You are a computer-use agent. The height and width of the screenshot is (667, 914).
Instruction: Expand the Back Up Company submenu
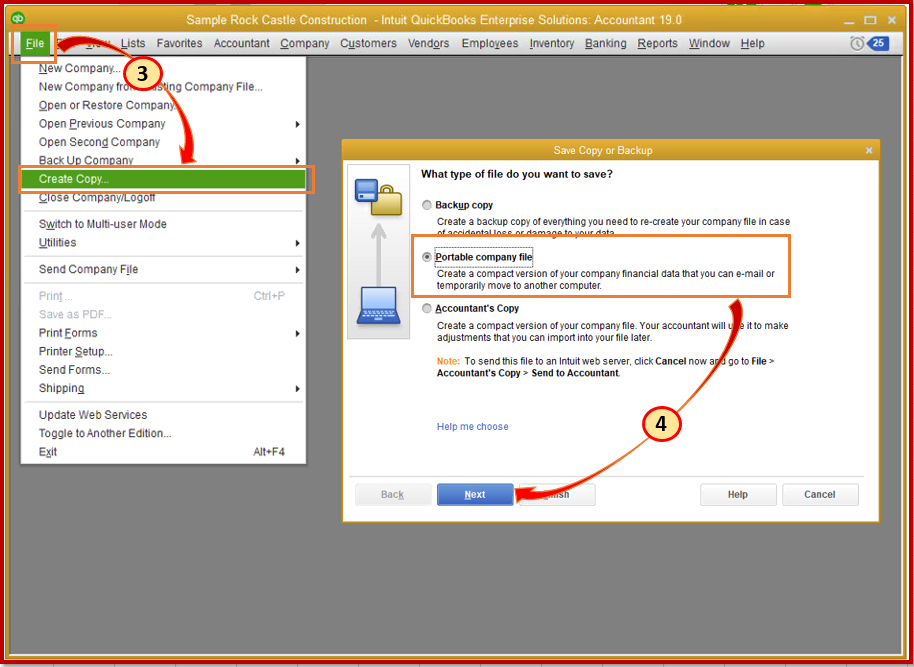(297, 161)
